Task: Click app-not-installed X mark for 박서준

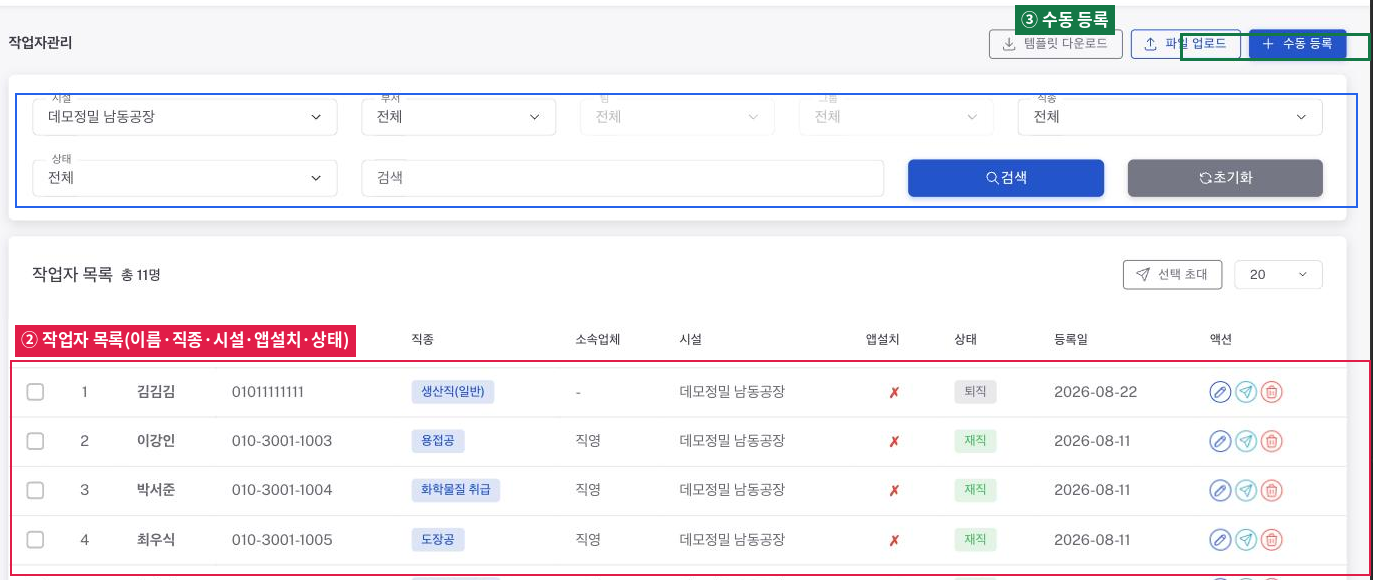Action: click(x=894, y=491)
